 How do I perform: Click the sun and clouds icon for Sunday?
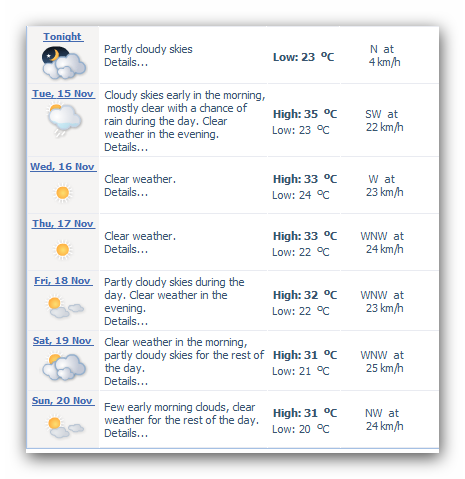point(64,426)
